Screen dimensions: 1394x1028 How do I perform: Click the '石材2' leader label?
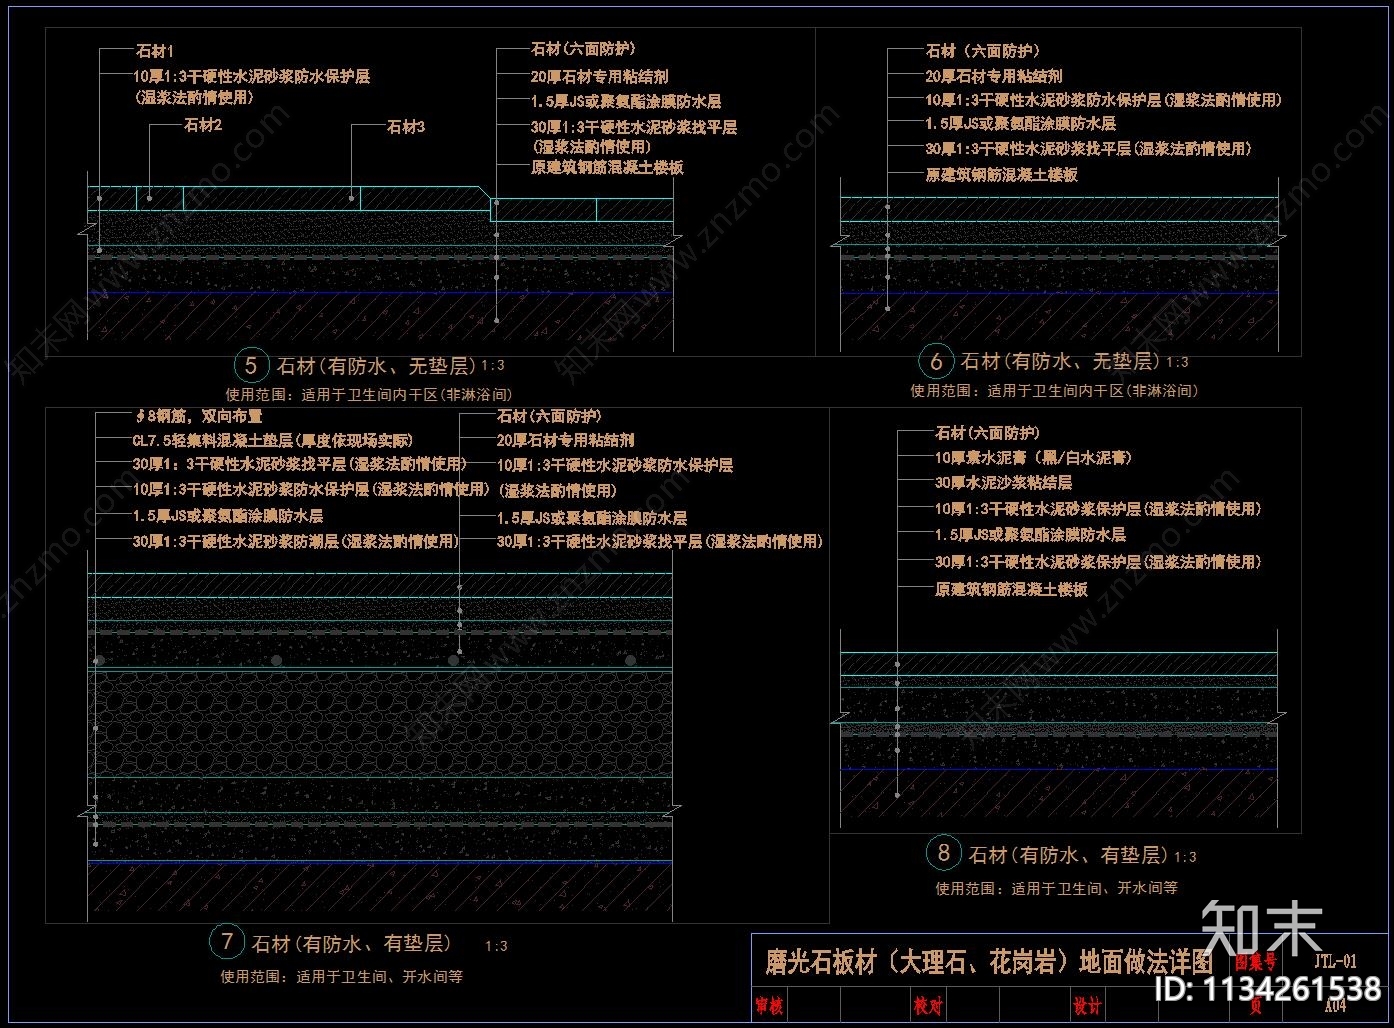(x=203, y=125)
